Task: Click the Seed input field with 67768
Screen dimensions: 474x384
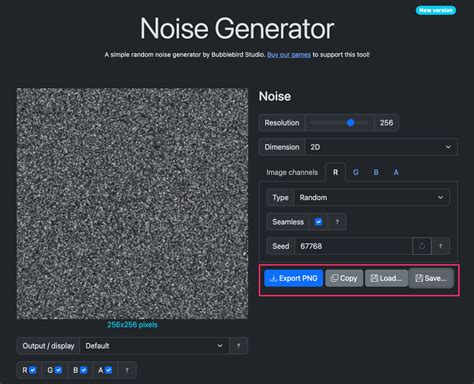Action: click(x=353, y=246)
